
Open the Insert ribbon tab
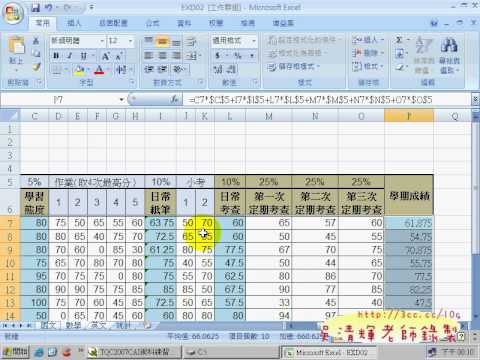(x=74, y=23)
